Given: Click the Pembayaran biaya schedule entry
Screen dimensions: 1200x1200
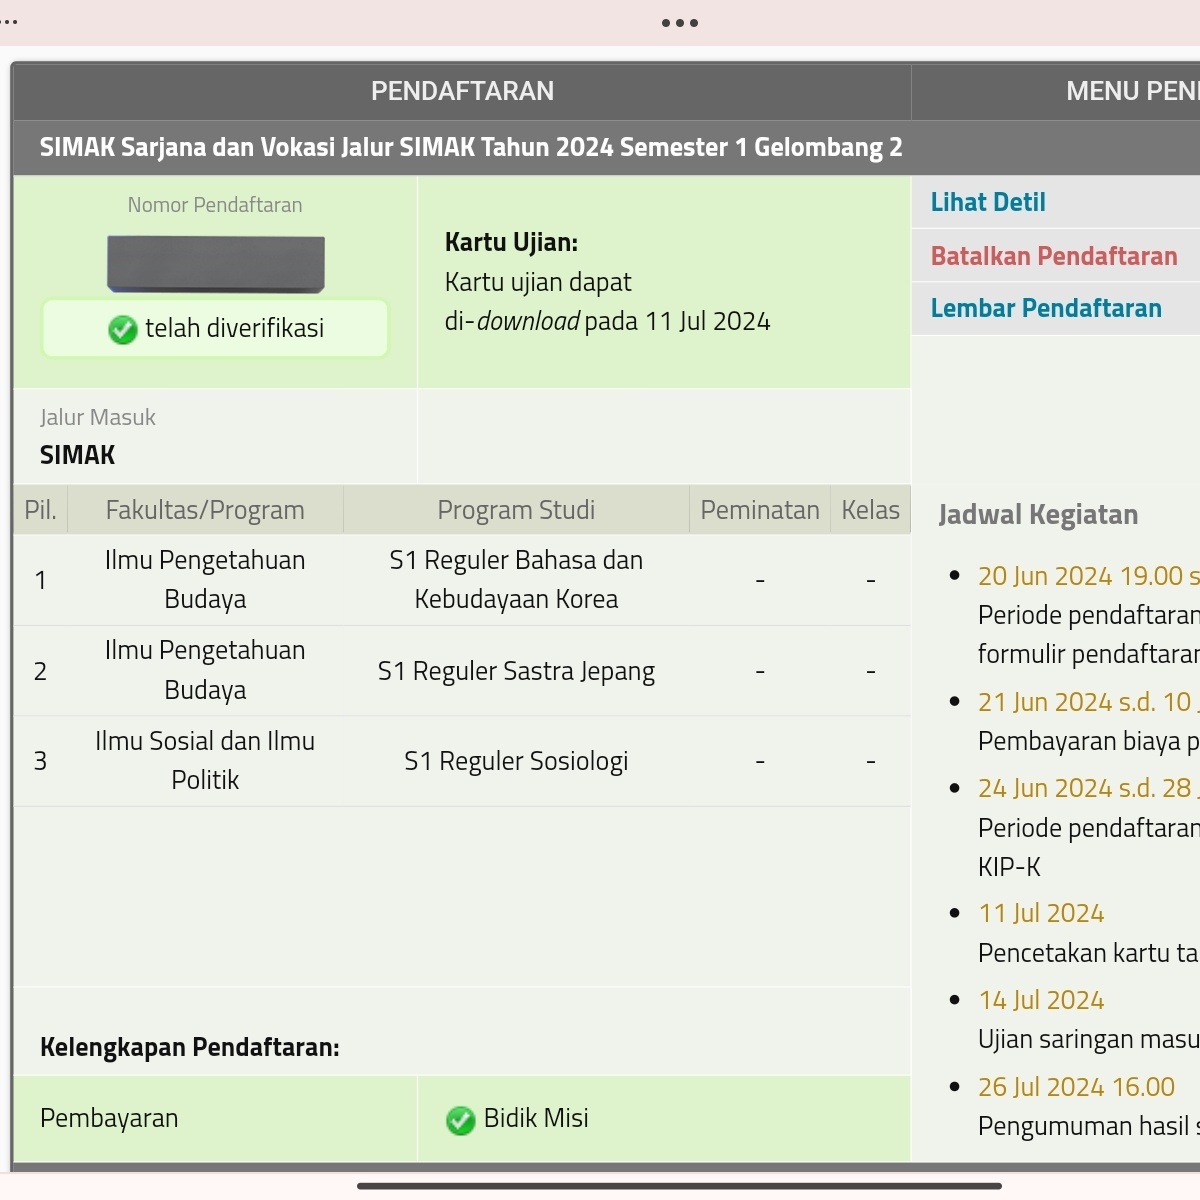Looking at the screenshot, I should coord(1088,741).
